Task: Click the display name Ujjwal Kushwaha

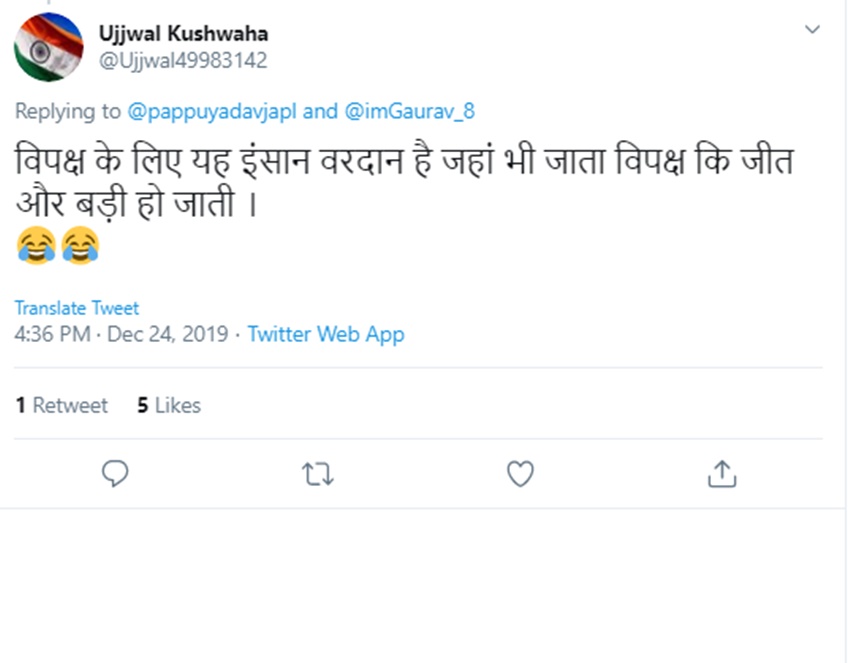Action: (183, 33)
